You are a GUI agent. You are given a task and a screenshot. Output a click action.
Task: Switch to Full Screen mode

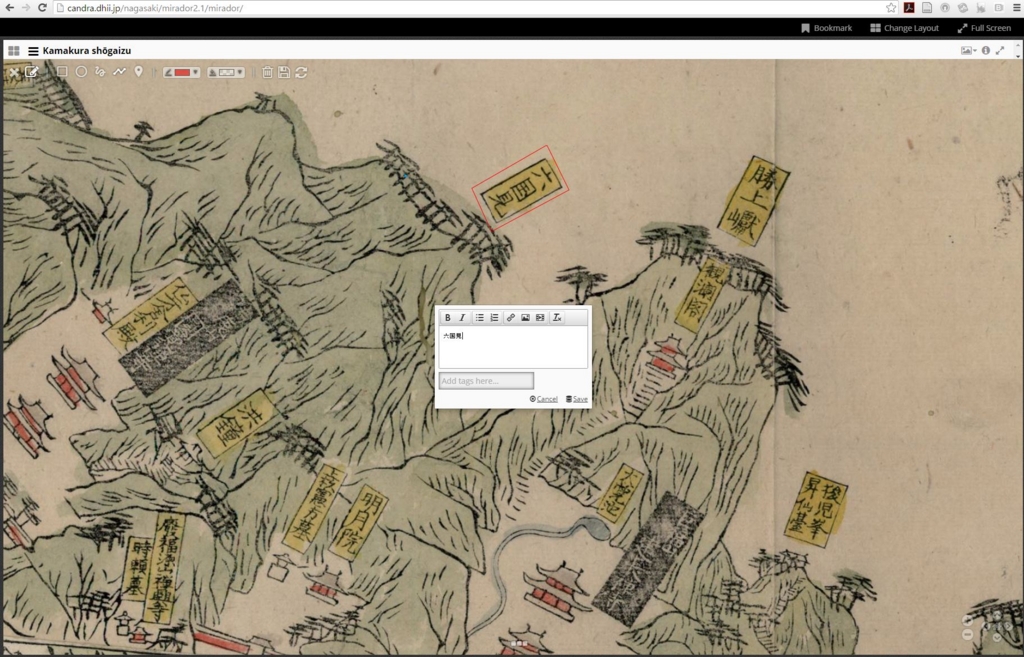click(x=984, y=28)
